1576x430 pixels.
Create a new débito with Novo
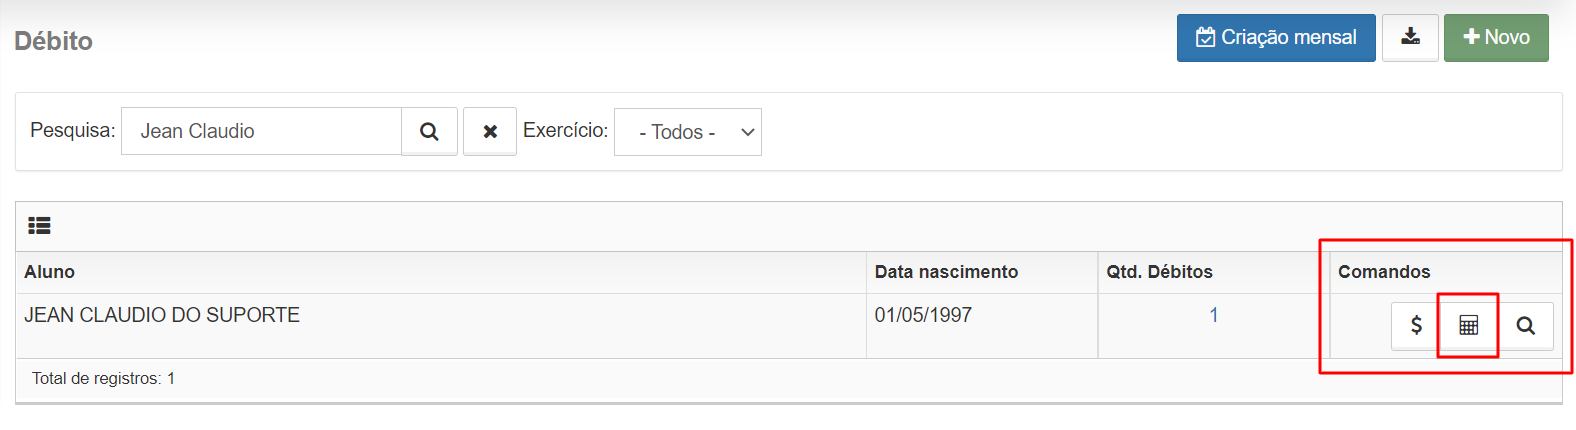[x=1496, y=38]
